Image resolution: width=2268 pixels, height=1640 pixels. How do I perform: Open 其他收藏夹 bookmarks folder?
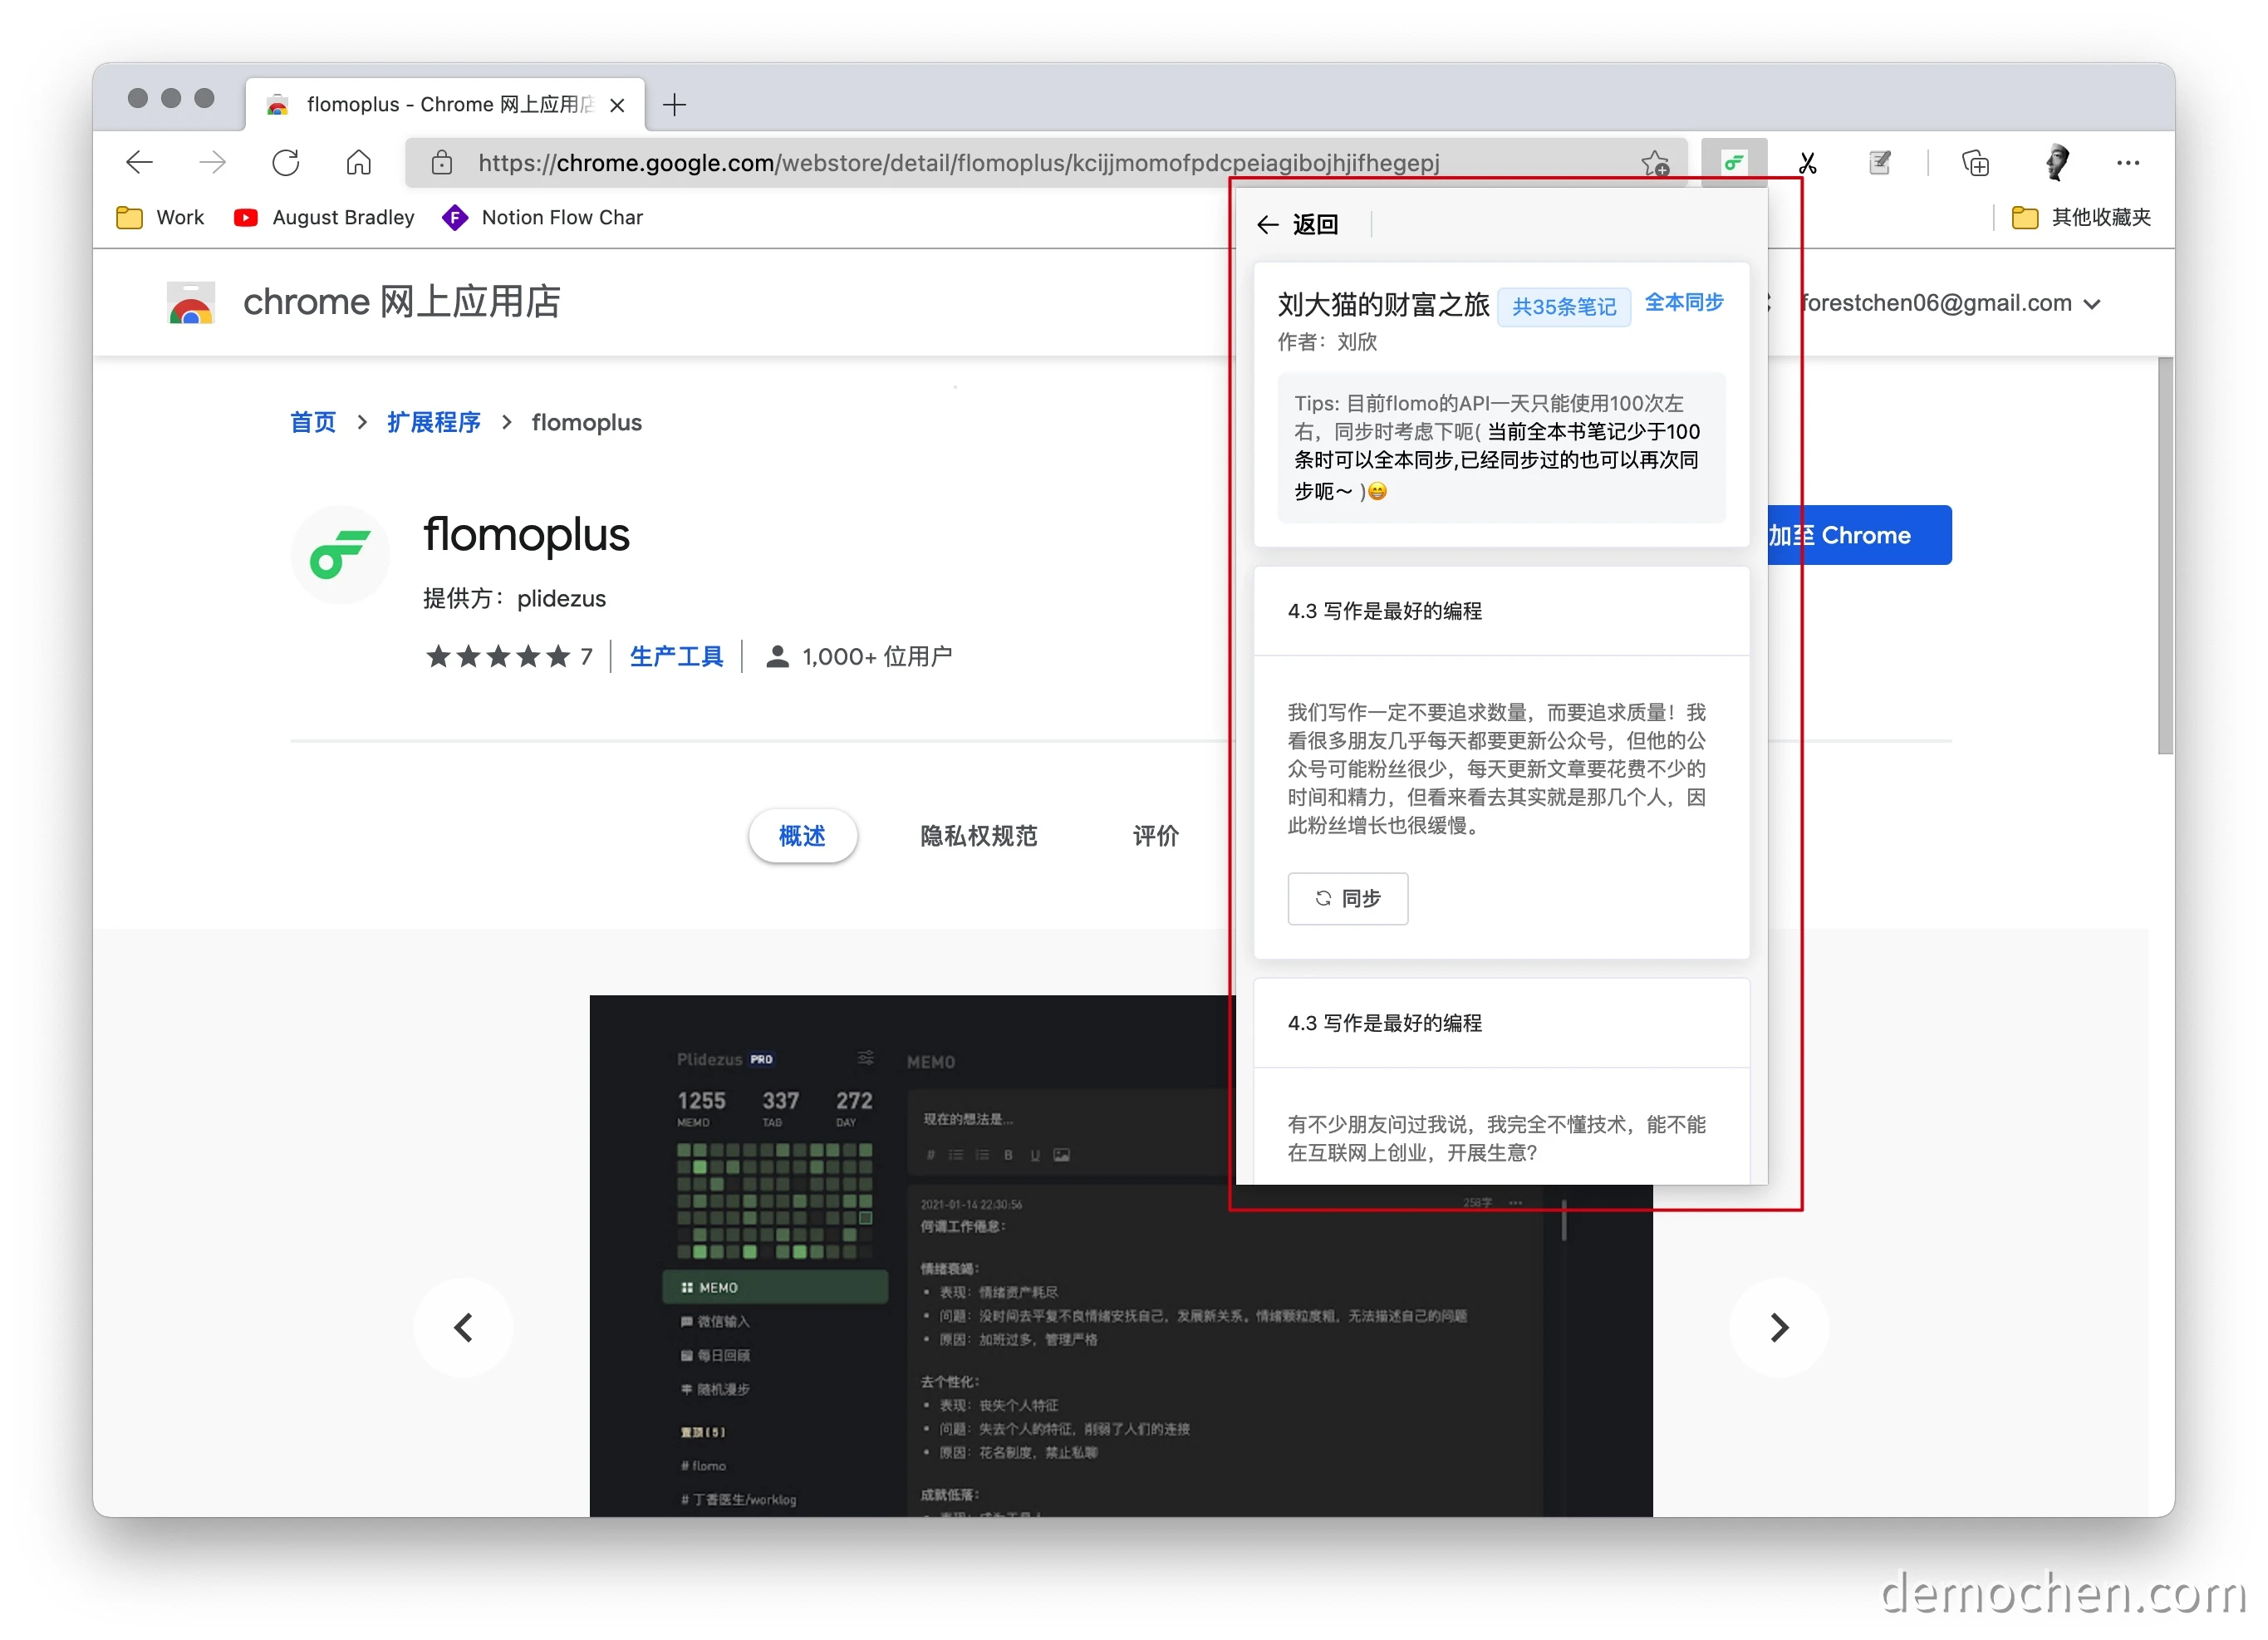pos(2081,217)
